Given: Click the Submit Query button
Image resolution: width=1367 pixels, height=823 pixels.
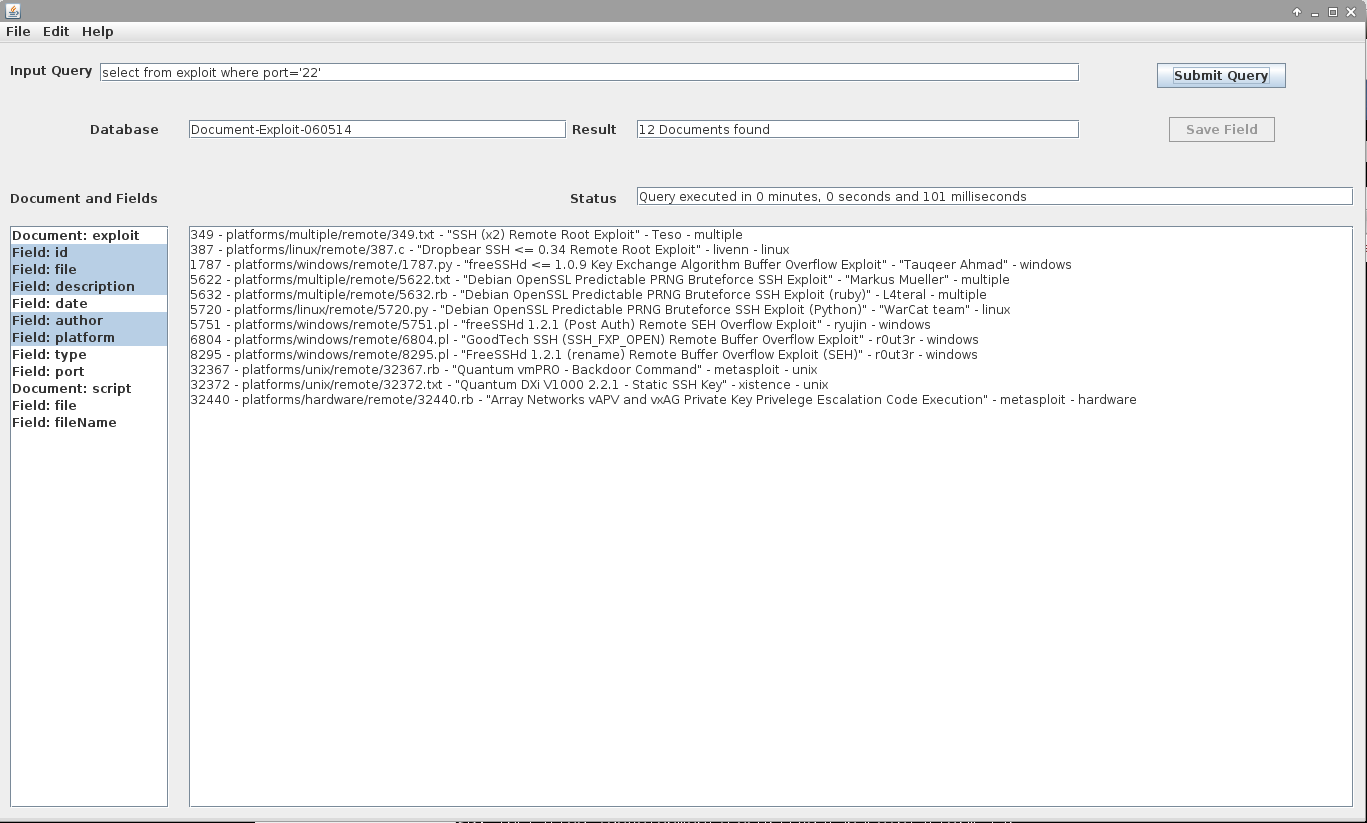Looking at the screenshot, I should [1221, 75].
